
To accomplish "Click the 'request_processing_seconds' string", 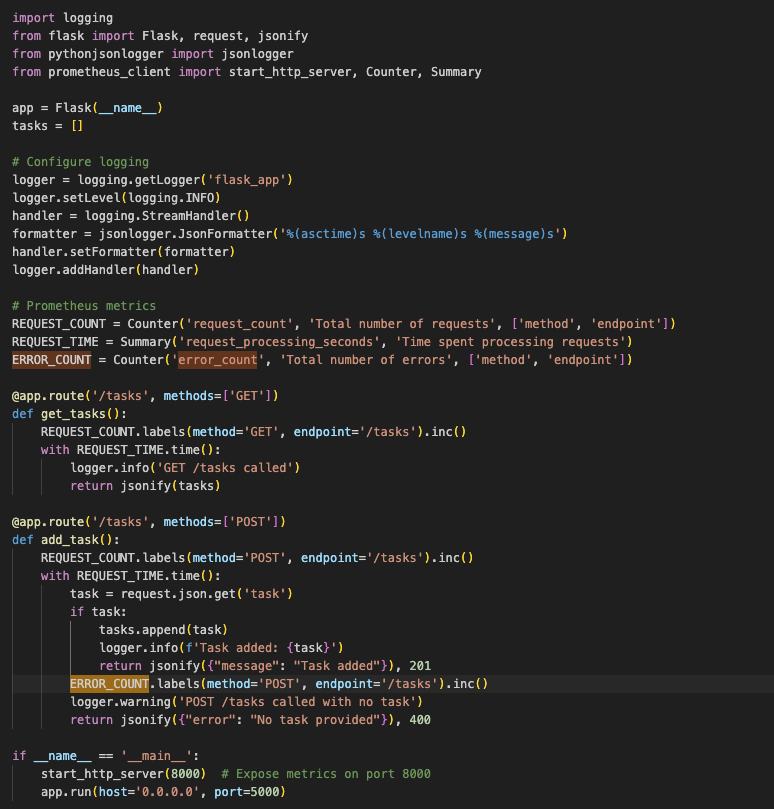I will [280, 342].
